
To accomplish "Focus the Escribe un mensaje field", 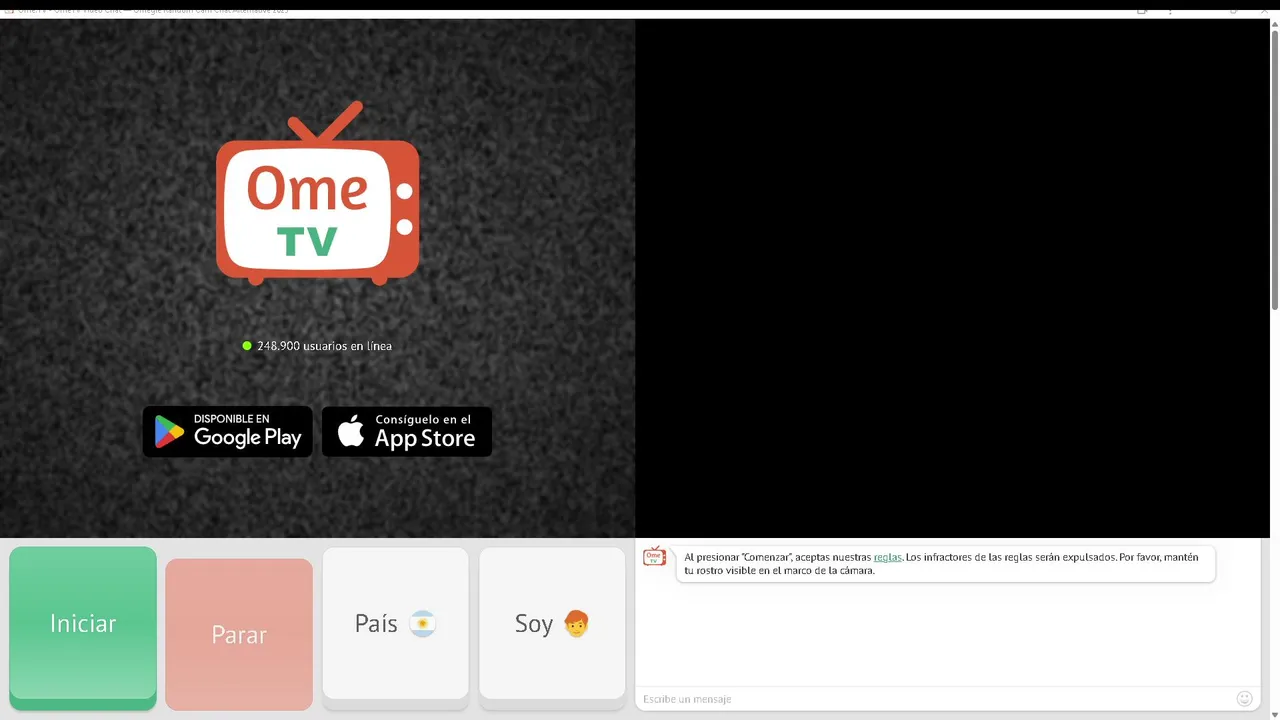I will coord(935,698).
